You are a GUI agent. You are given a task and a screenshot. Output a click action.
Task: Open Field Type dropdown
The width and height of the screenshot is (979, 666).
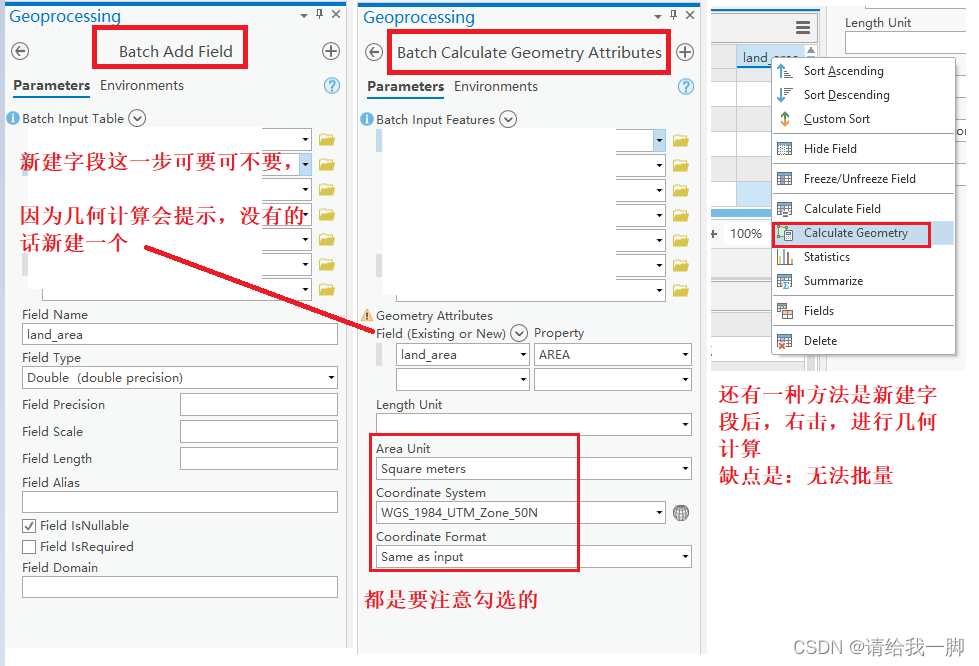point(331,378)
